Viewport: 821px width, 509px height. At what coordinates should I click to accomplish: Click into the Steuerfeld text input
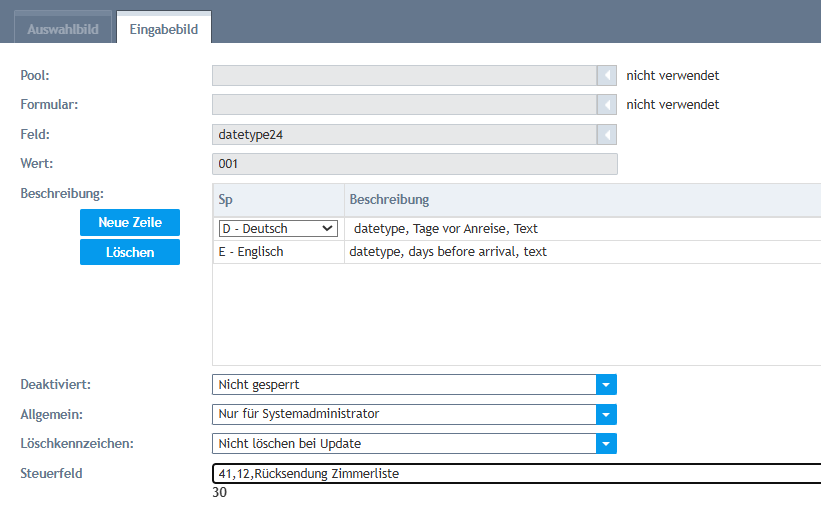point(515,473)
